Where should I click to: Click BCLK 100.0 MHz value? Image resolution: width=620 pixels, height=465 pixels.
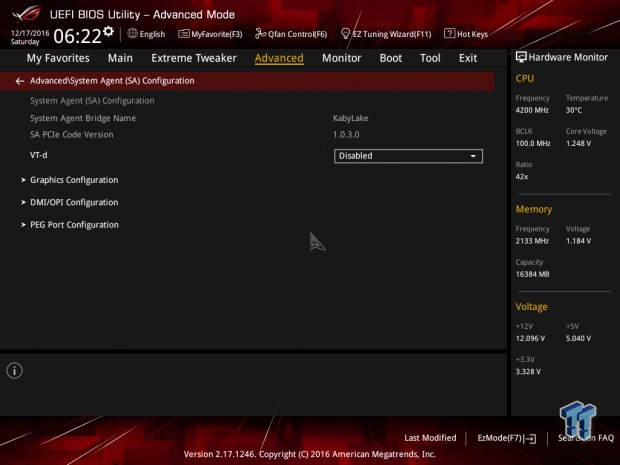533,144
